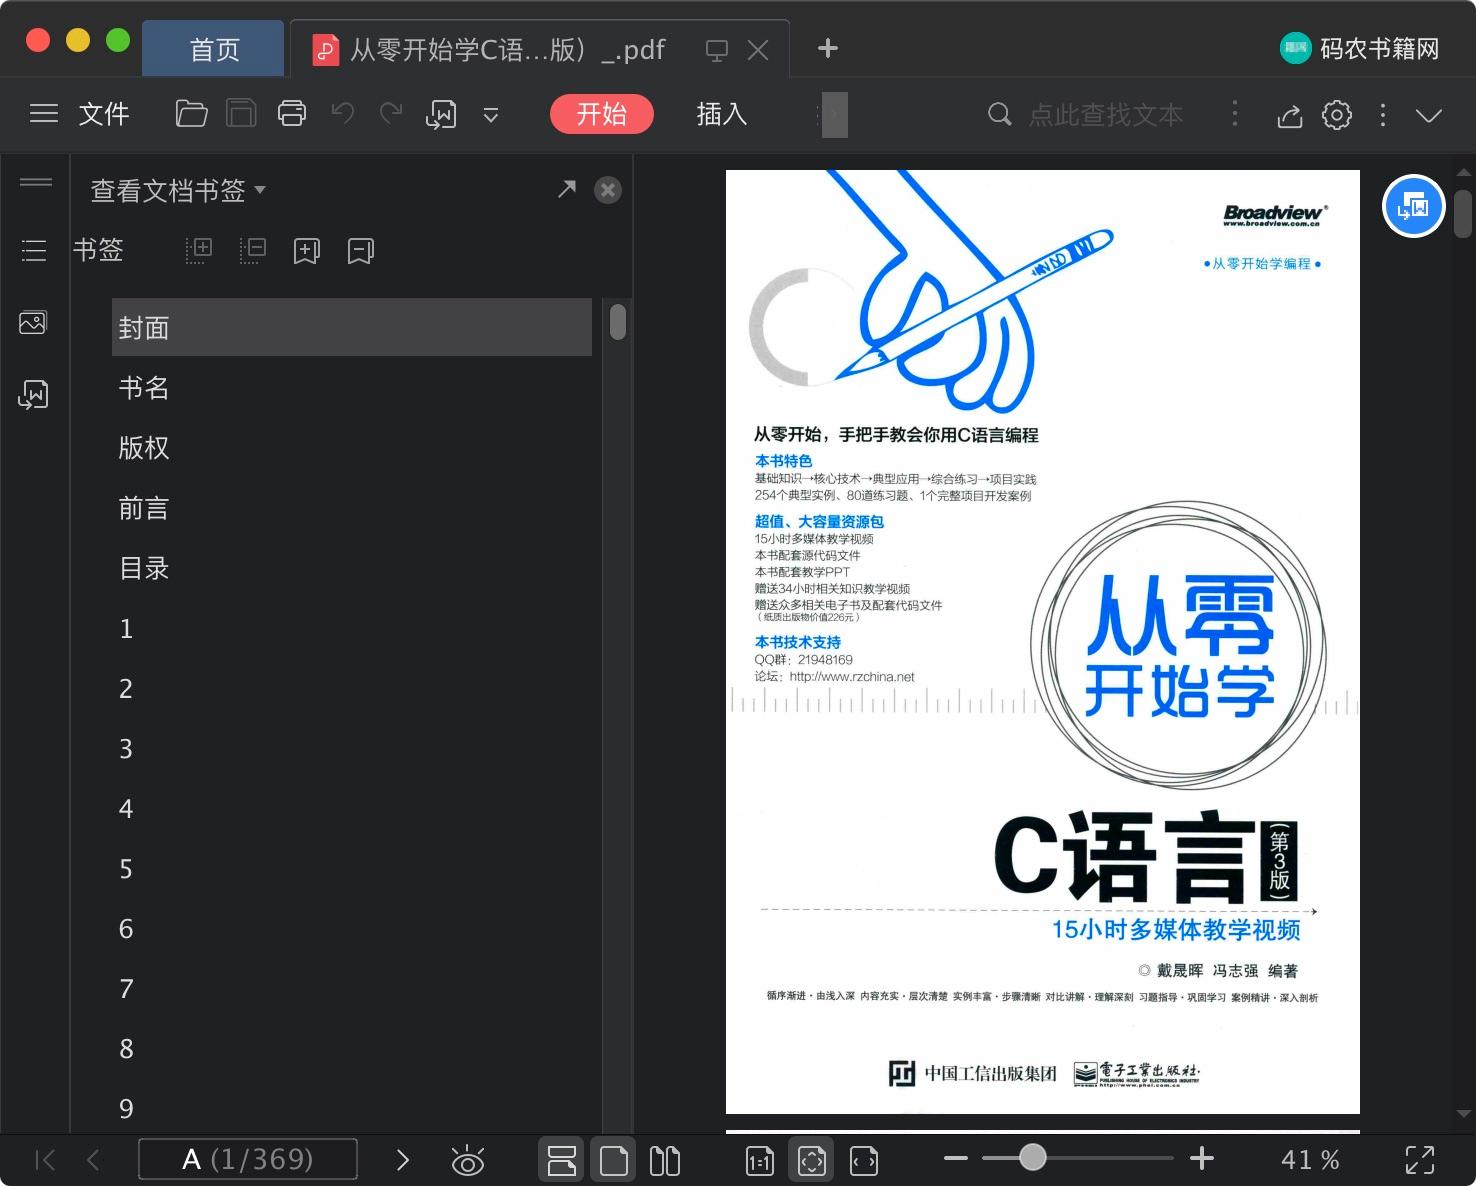Screen dimensions: 1476x1186
Task: Click the undo arrow icon
Action: pos(343,114)
